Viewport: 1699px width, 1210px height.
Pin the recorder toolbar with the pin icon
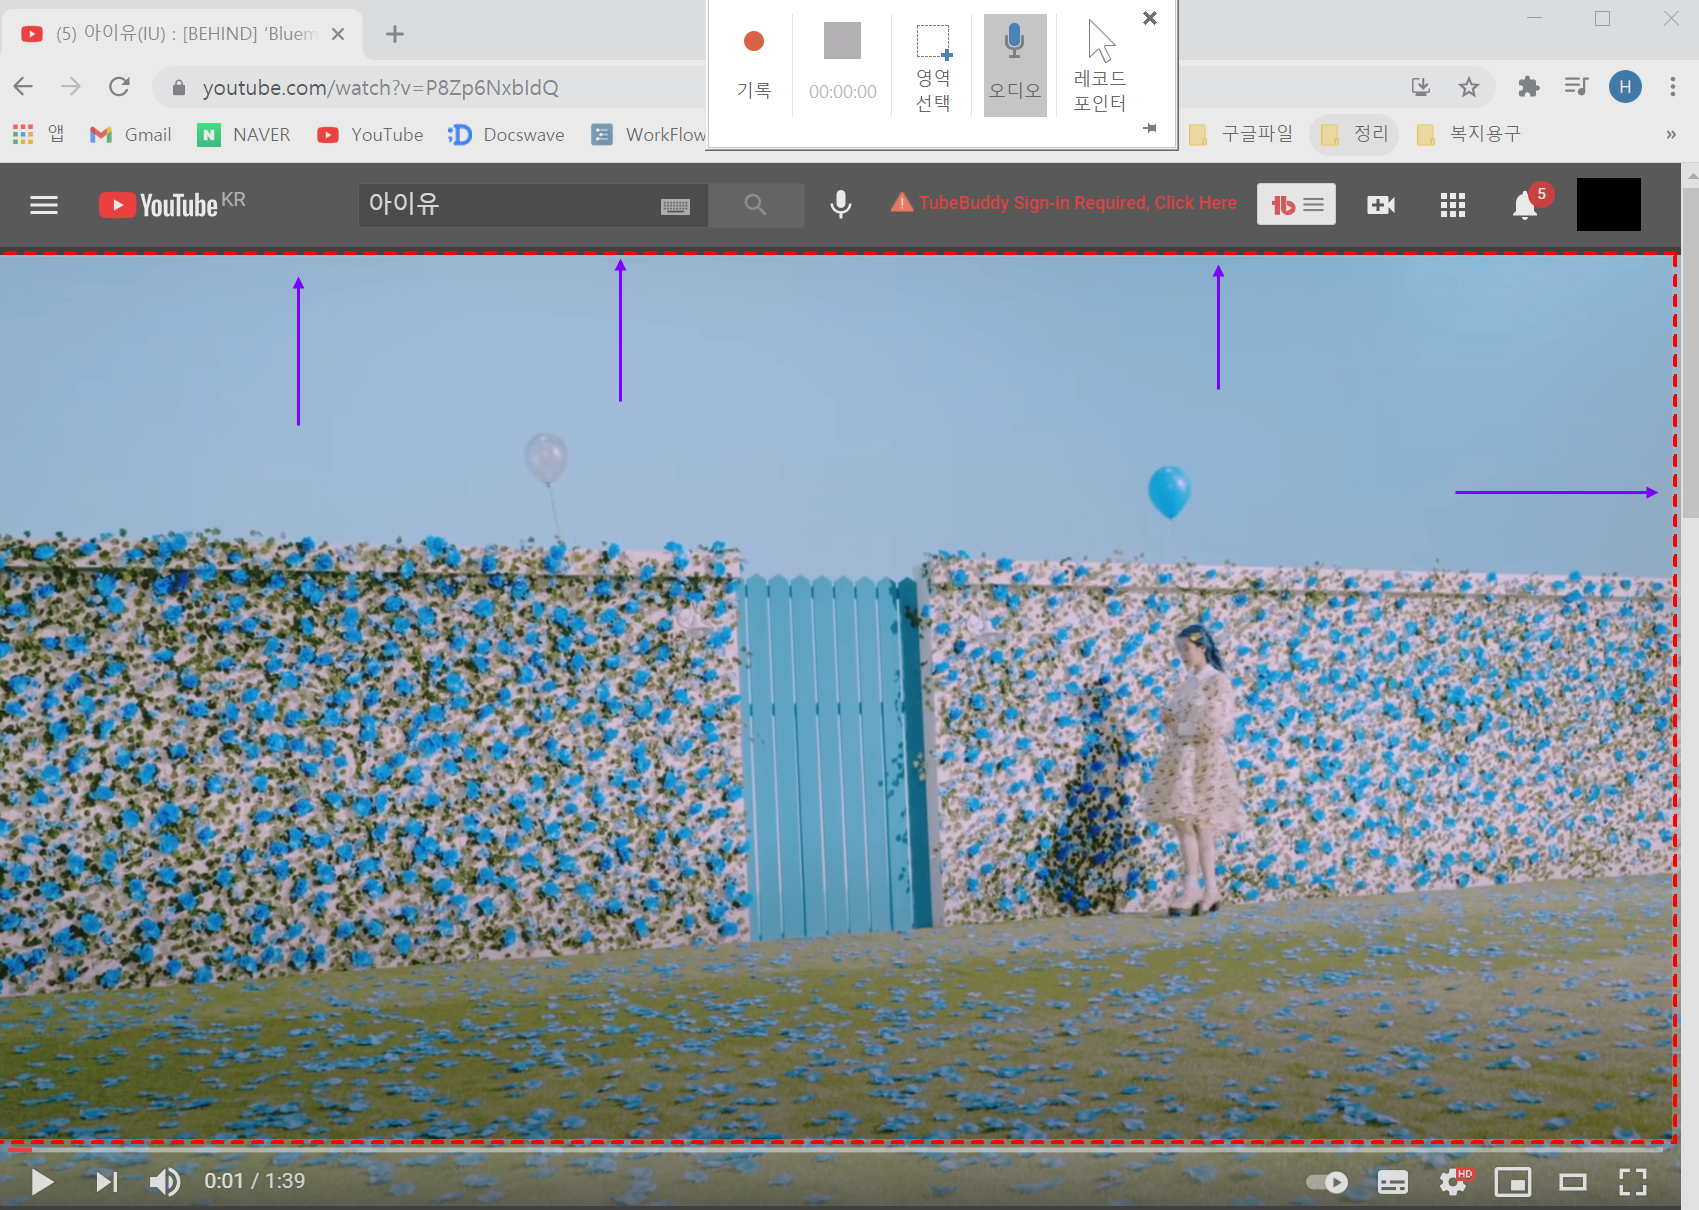click(1150, 128)
